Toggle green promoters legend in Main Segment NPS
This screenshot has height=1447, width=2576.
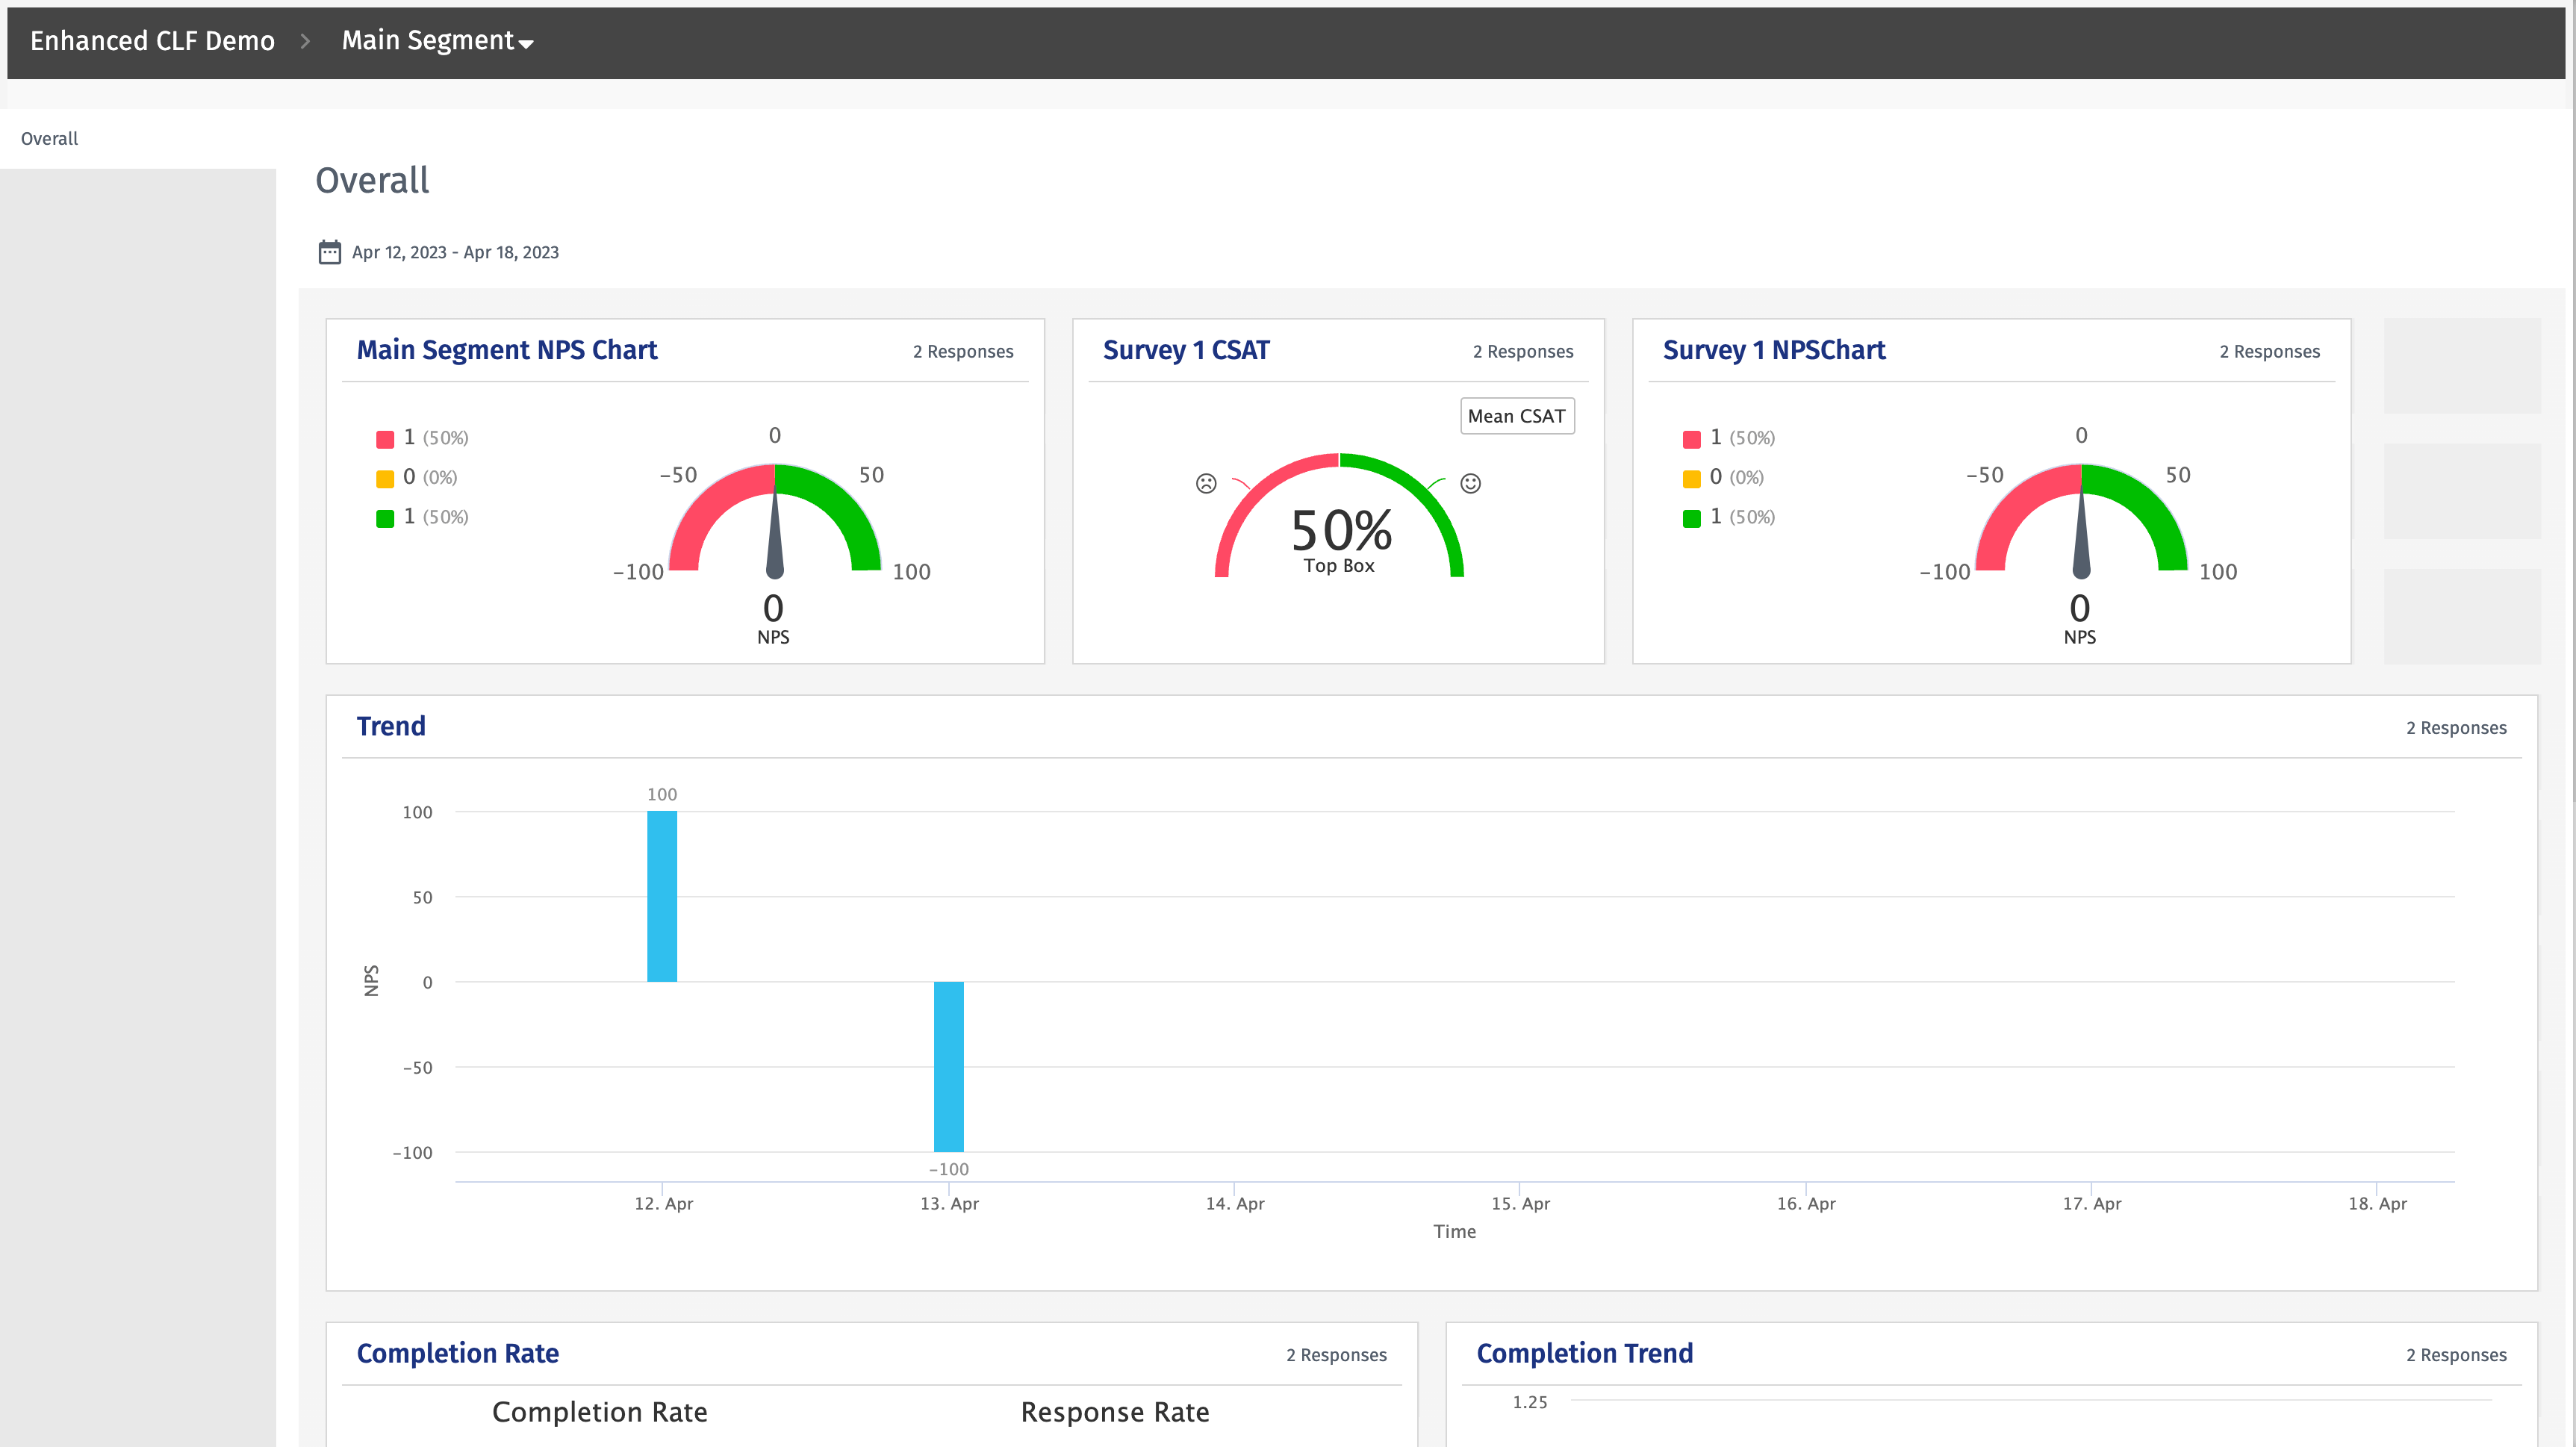(385, 518)
